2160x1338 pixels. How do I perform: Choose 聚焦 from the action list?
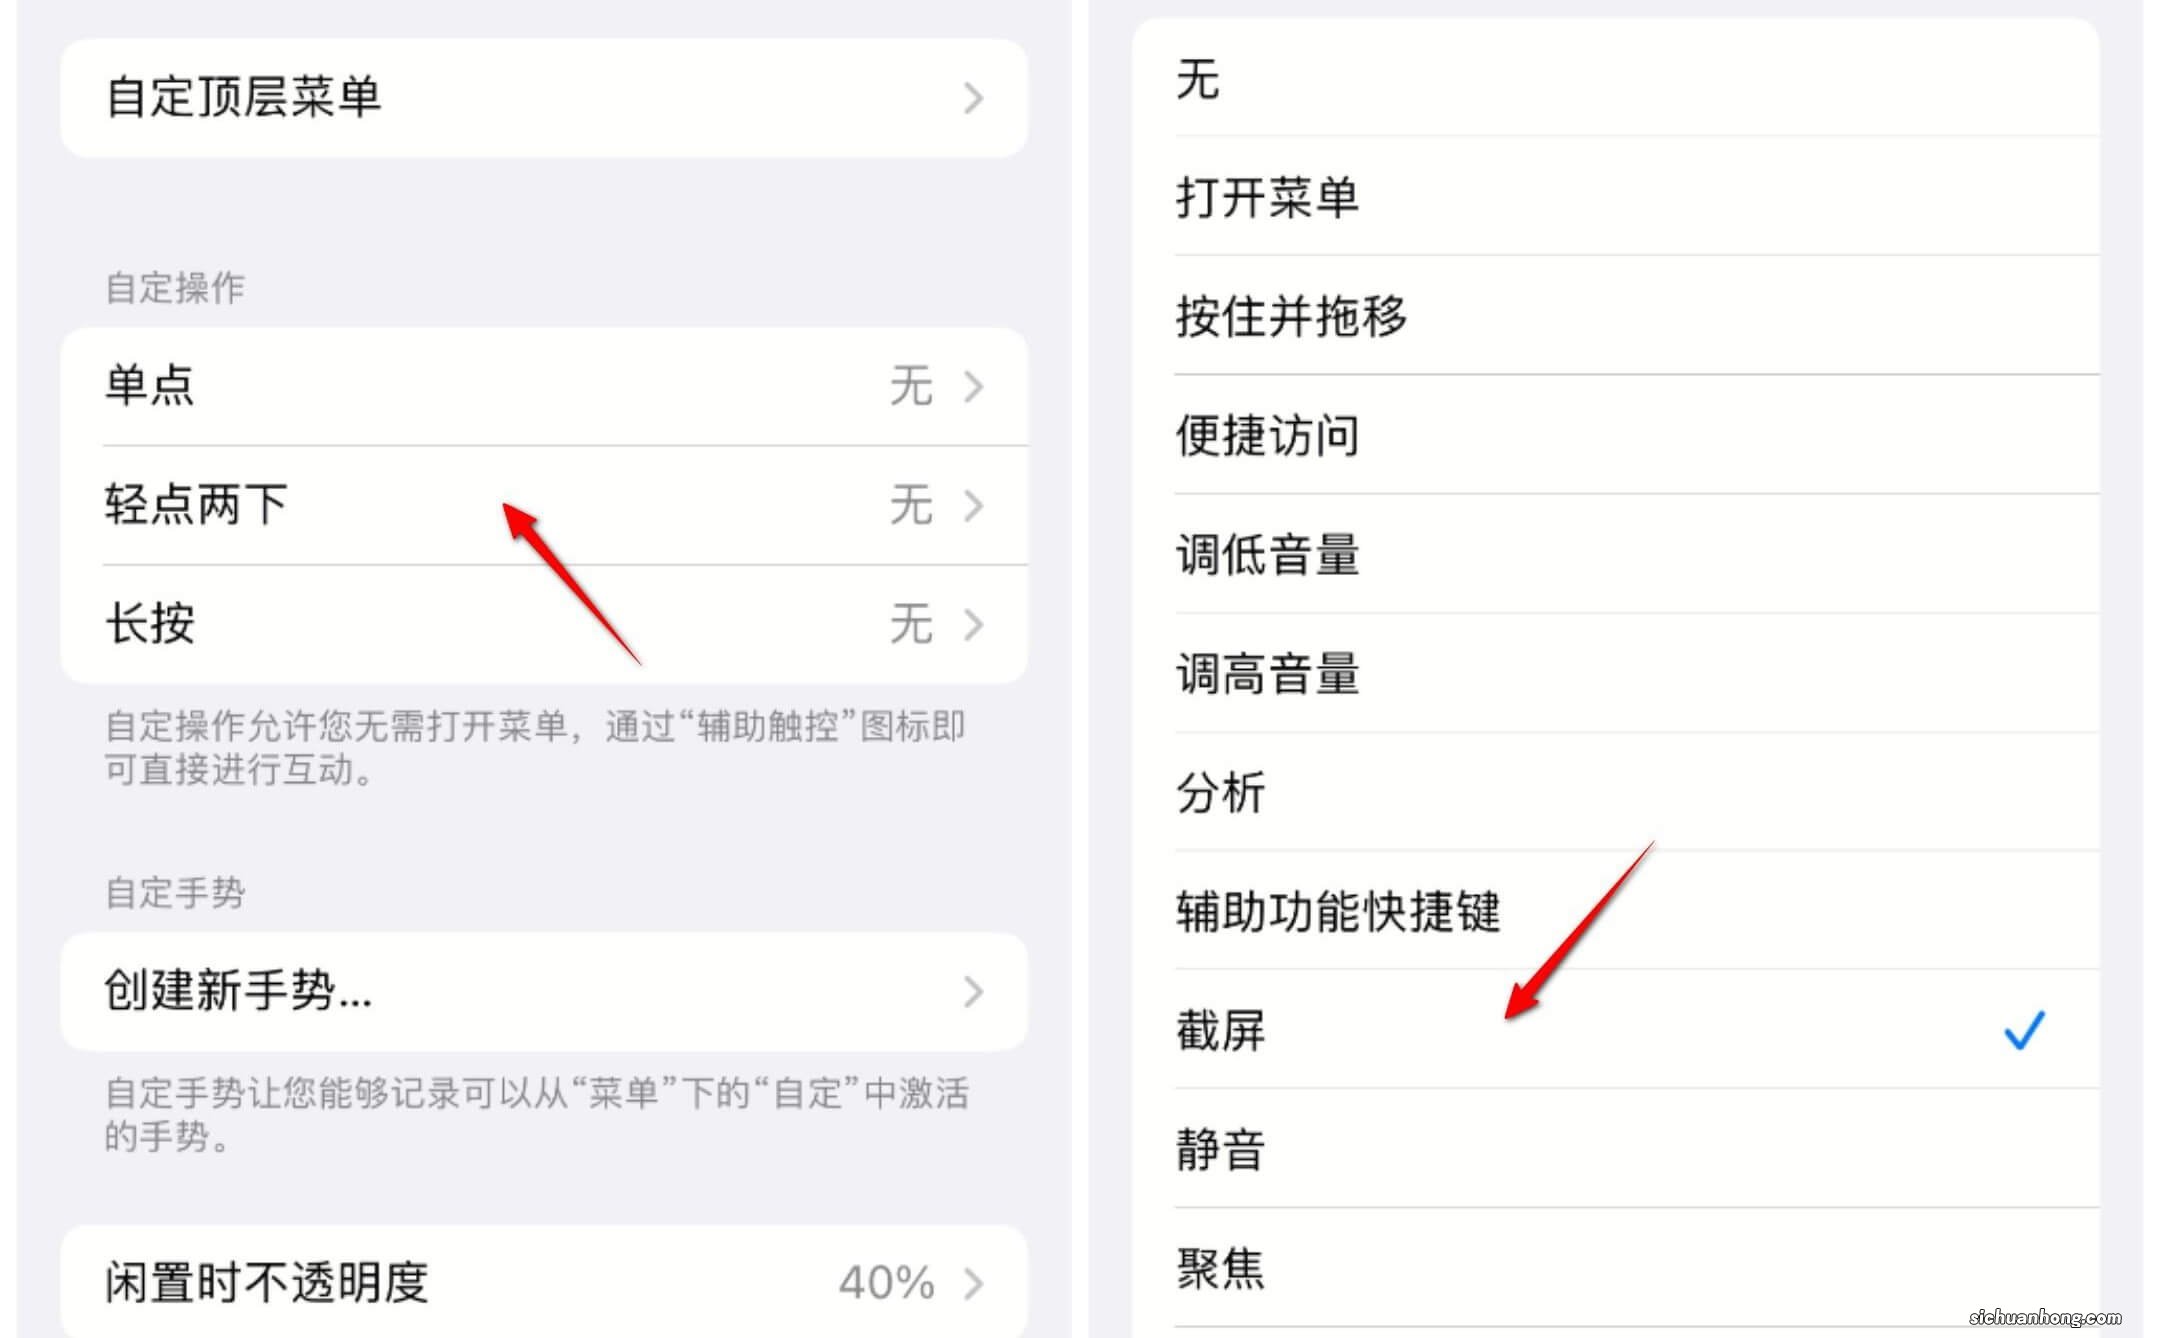1615,1267
